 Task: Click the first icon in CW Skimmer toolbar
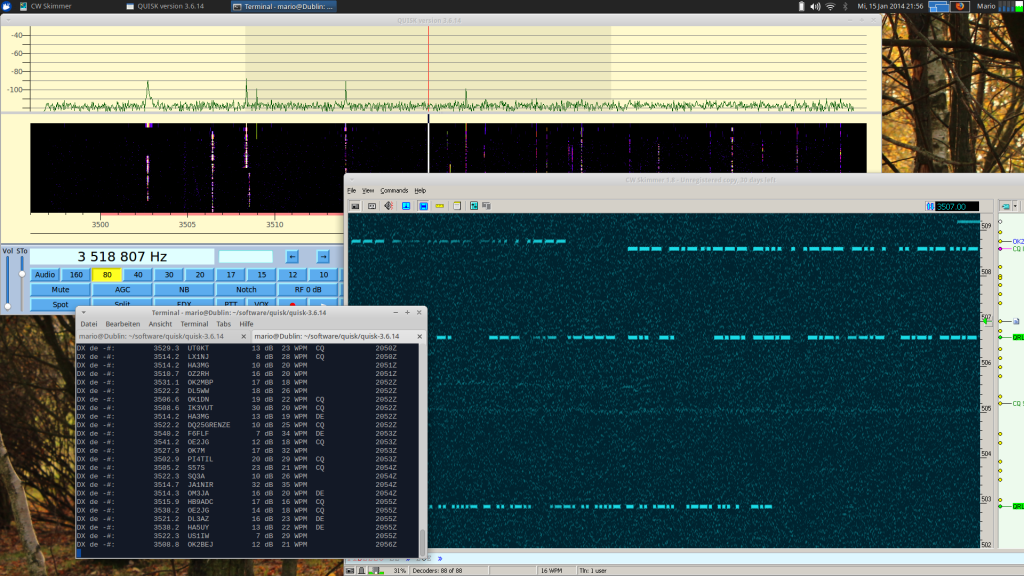[x=354, y=206]
